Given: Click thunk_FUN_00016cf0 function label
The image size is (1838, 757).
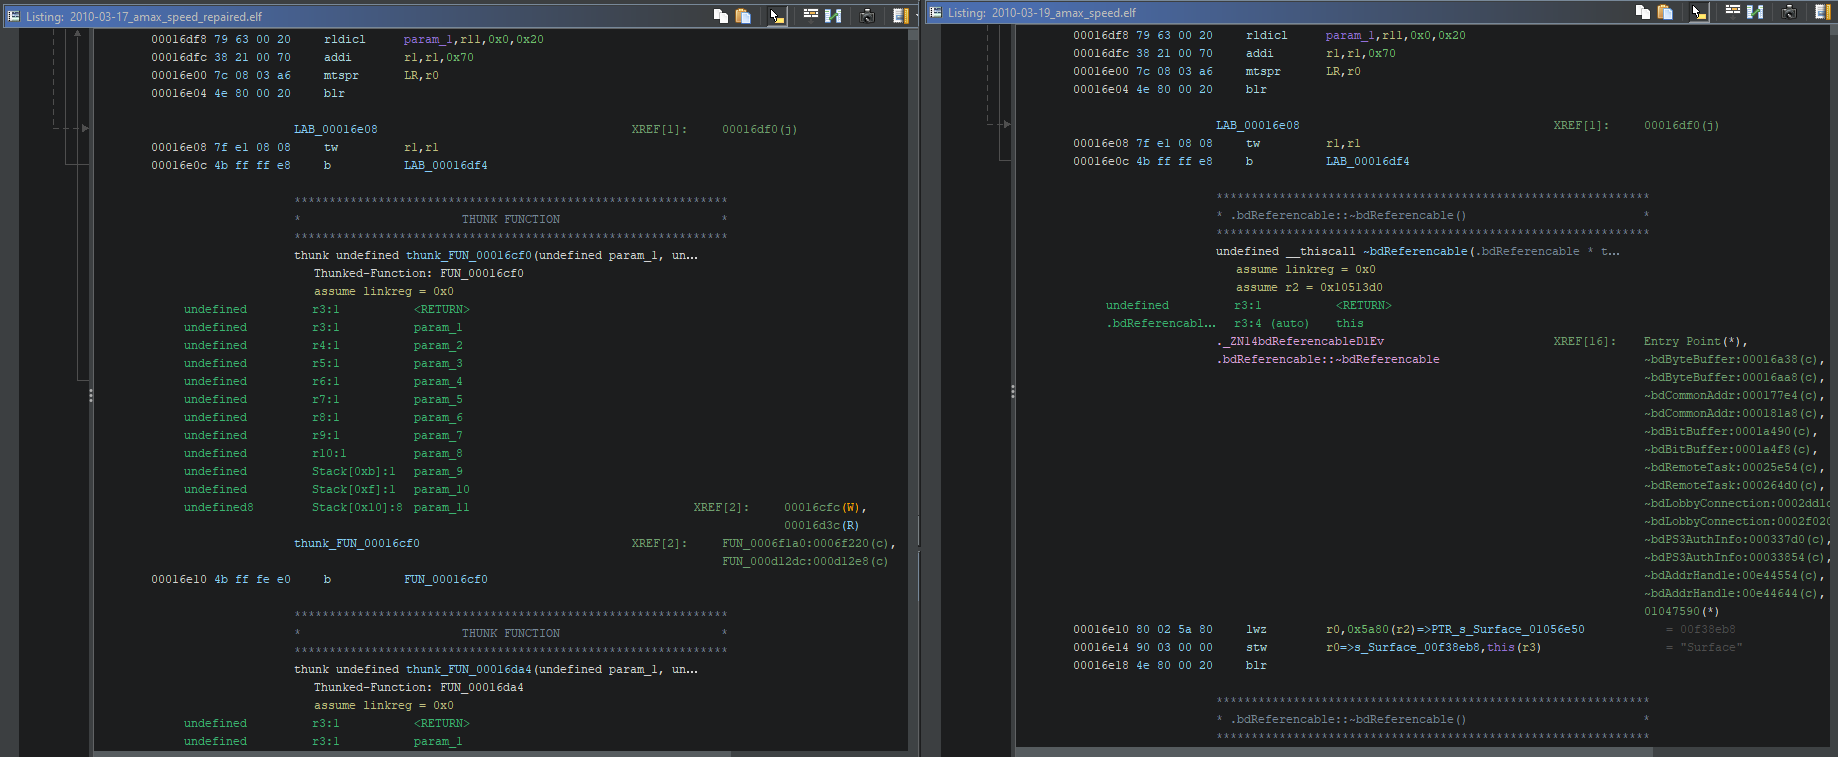Looking at the screenshot, I should 356,544.
